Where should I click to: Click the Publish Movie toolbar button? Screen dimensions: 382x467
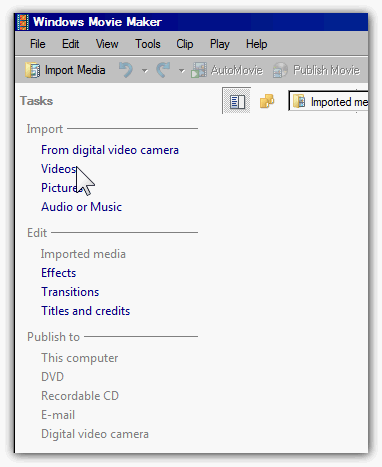[316, 70]
